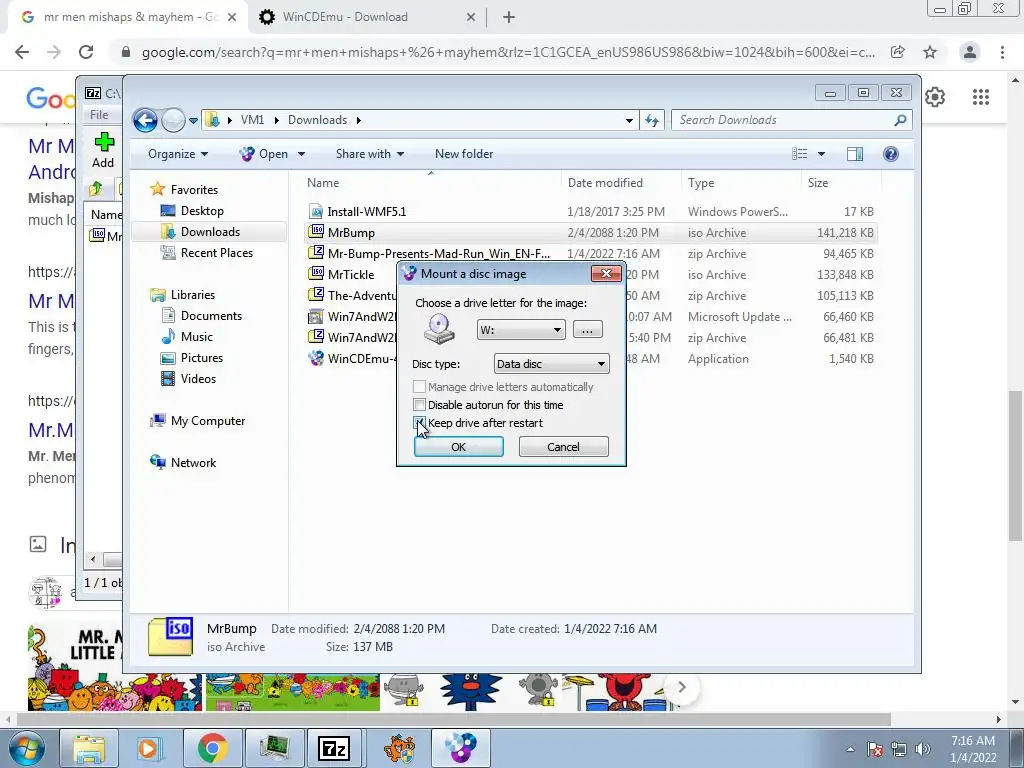Screen dimensions: 1024x768
Task: Expand the address bar history dropdown
Action: point(629,120)
